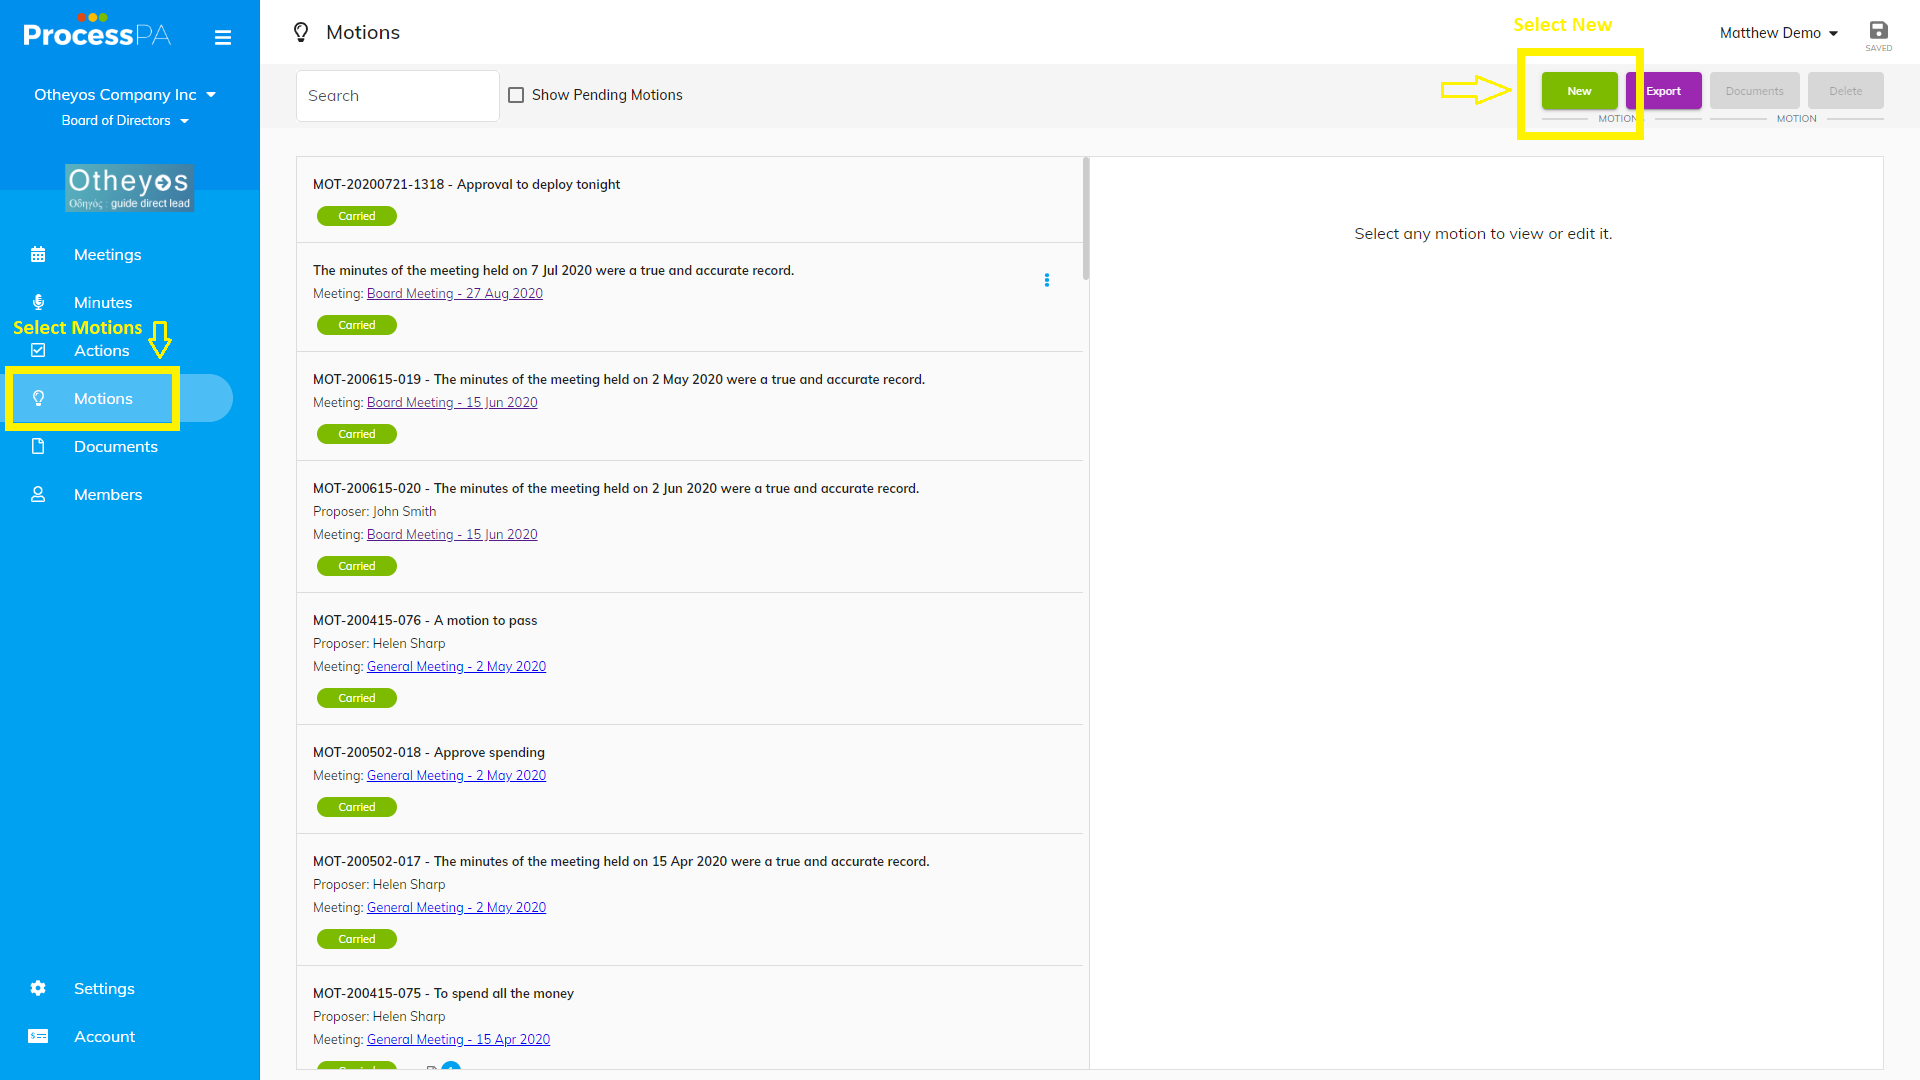Open Matthew Demo user menu
Viewport: 1920px width, 1080px height.
(x=1778, y=33)
